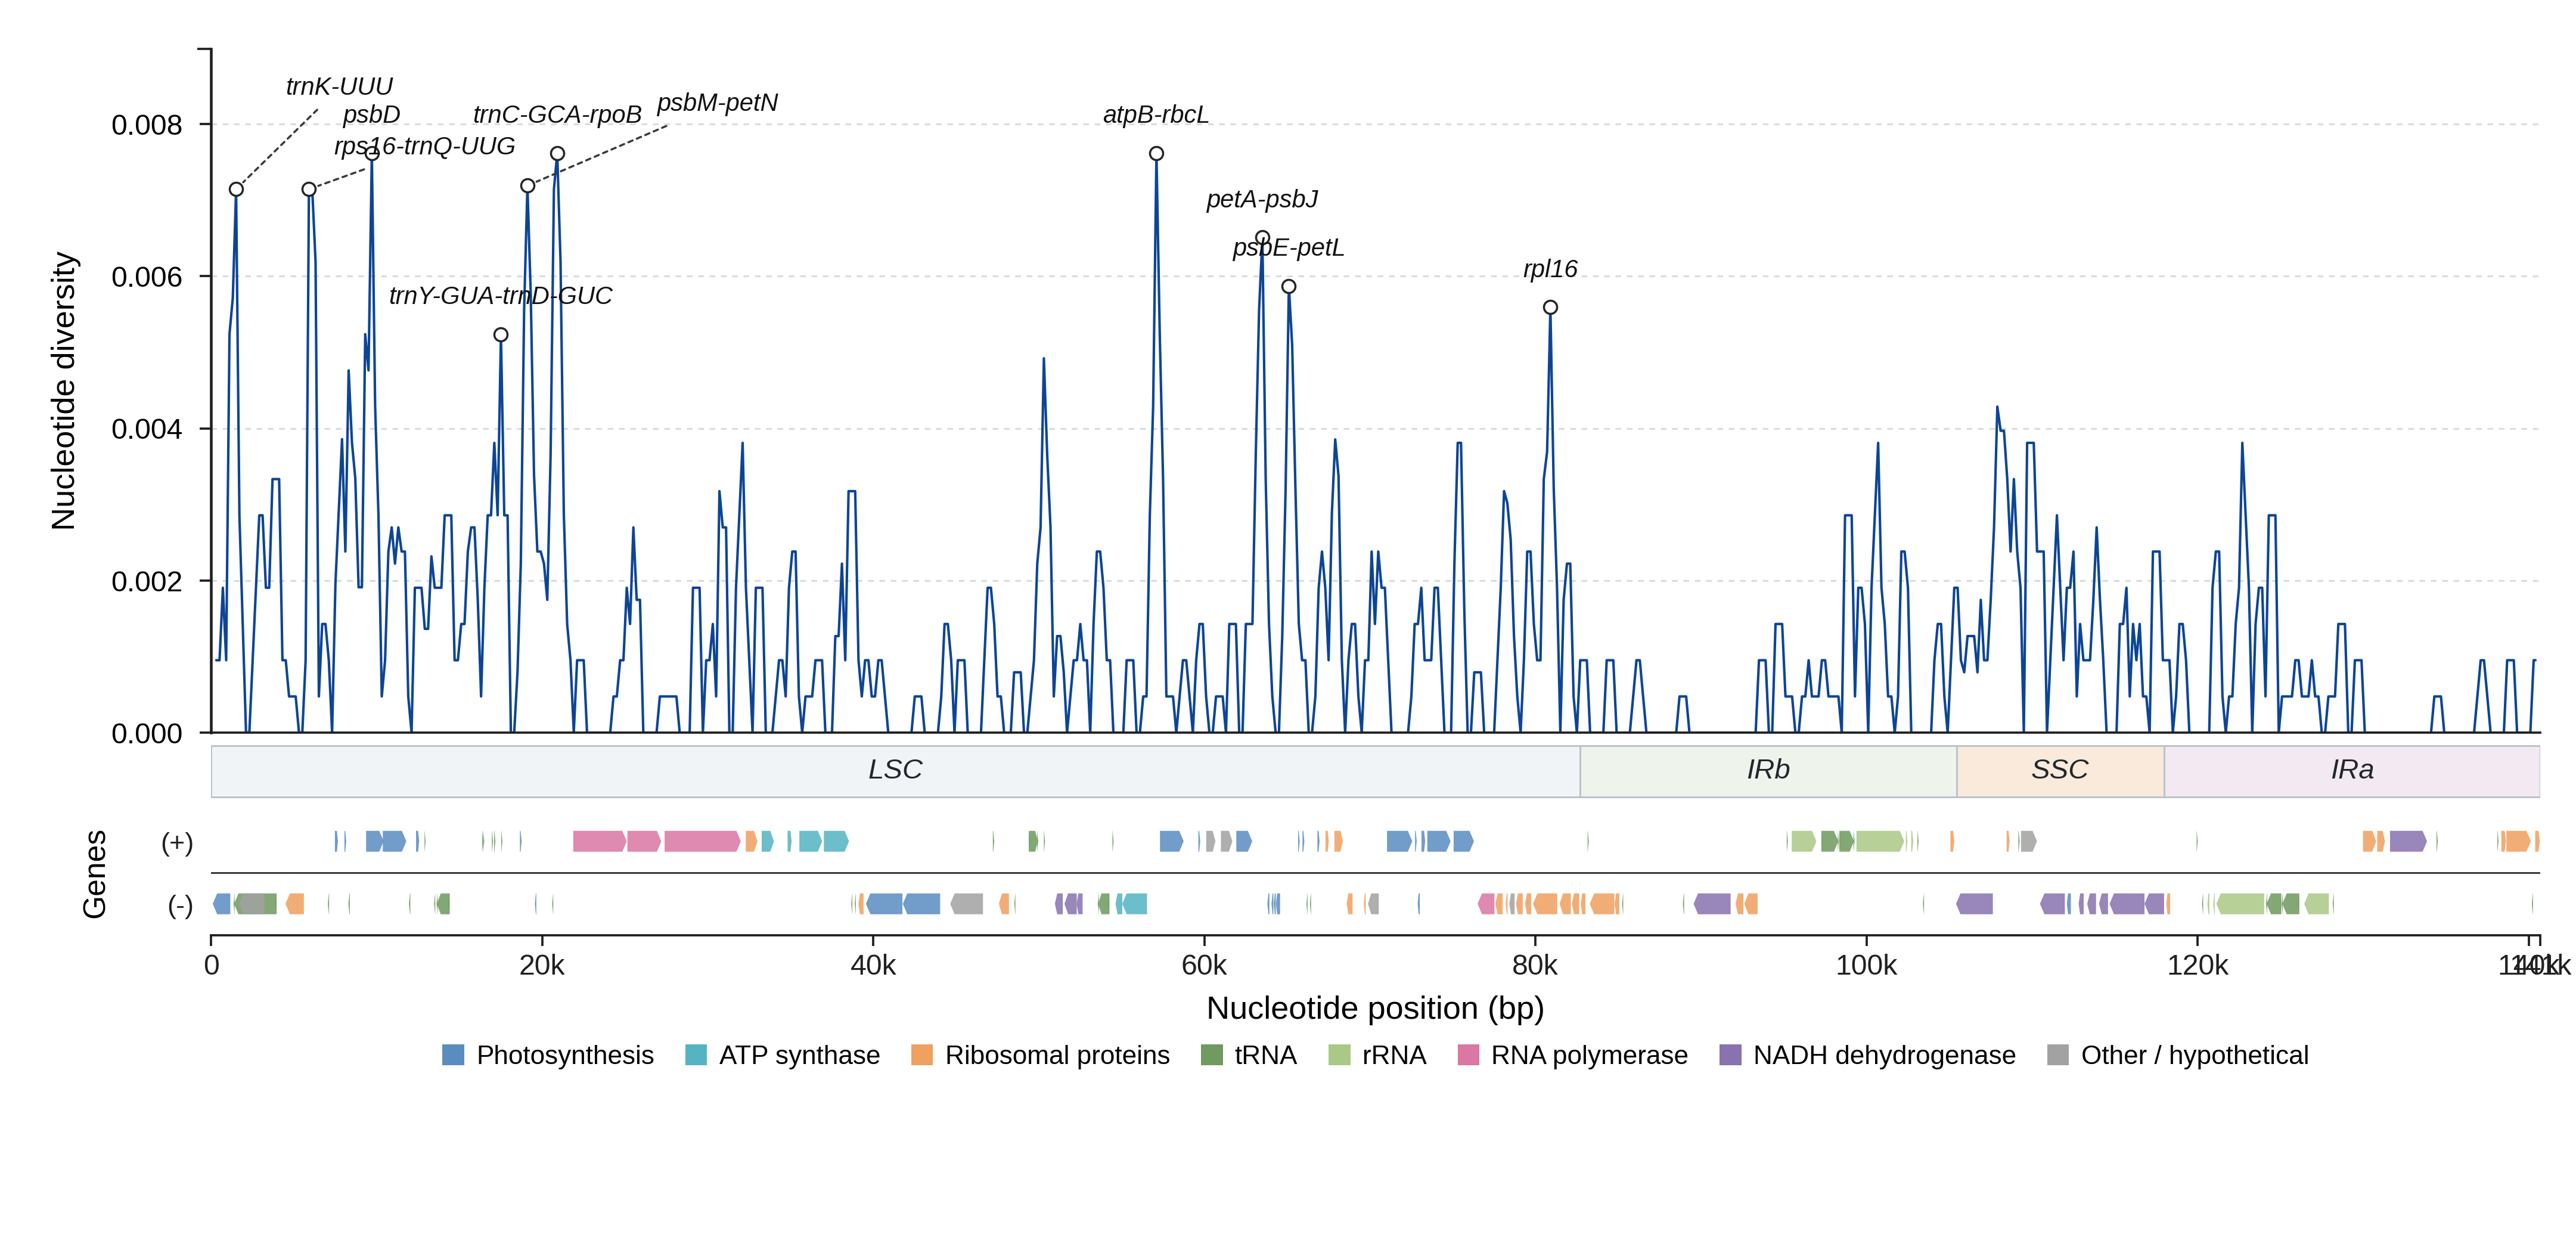Click the Photosynthesis legend color swatch
This screenshot has height=1253, width=2576.
453,1055
